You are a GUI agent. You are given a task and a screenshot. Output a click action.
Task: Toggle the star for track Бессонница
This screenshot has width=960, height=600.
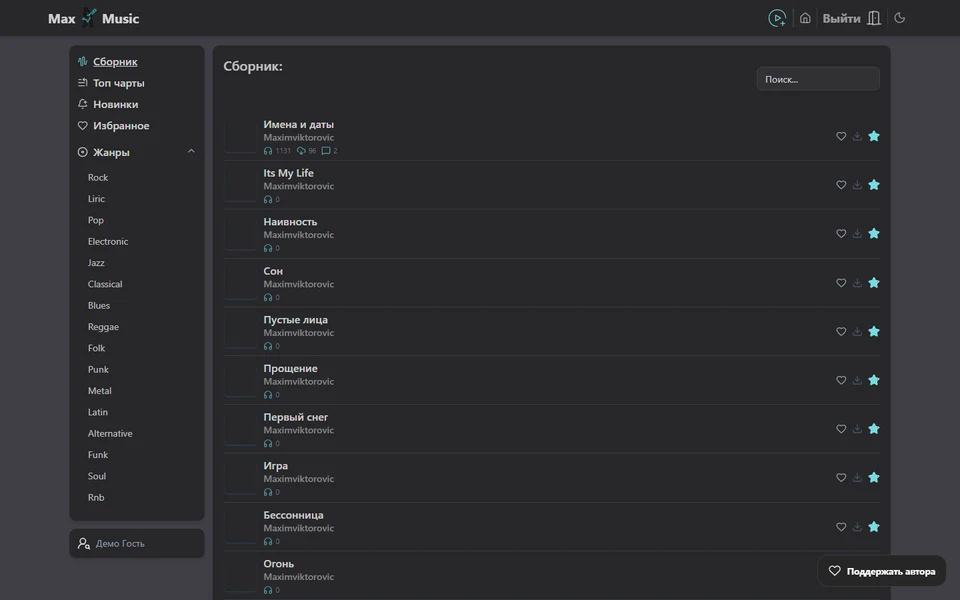pyautogui.click(x=874, y=527)
